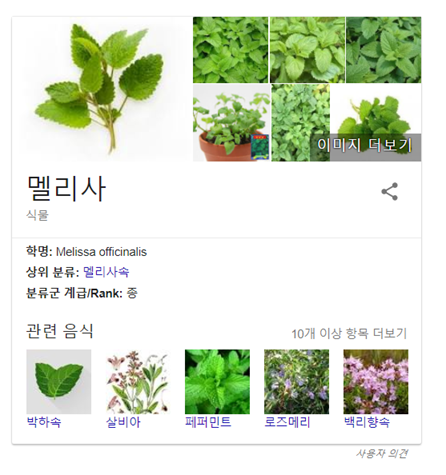Open the 로즈메리 text link
The image size is (446, 475).
[x=287, y=422]
